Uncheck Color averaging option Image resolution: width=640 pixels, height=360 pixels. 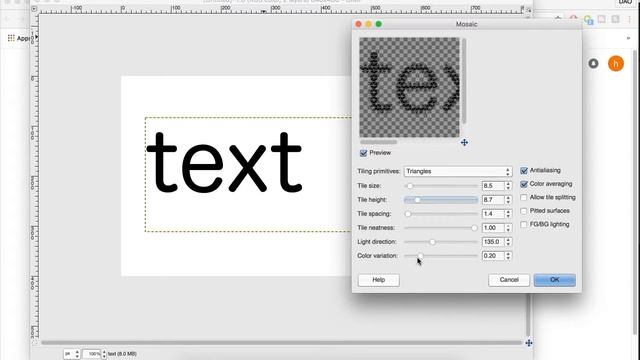[x=524, y=184]
